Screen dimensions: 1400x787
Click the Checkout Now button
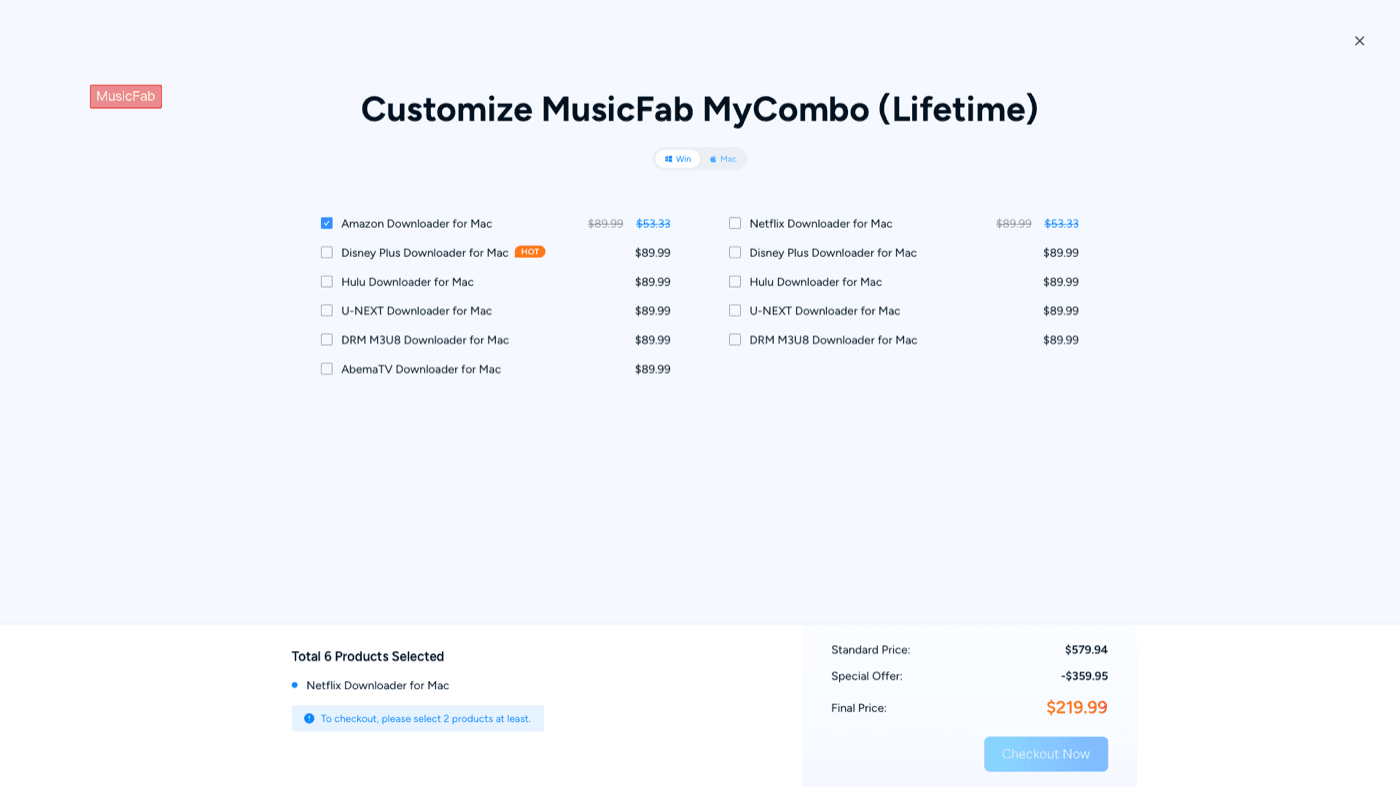pyautogui.click(x=1046, y=754)
